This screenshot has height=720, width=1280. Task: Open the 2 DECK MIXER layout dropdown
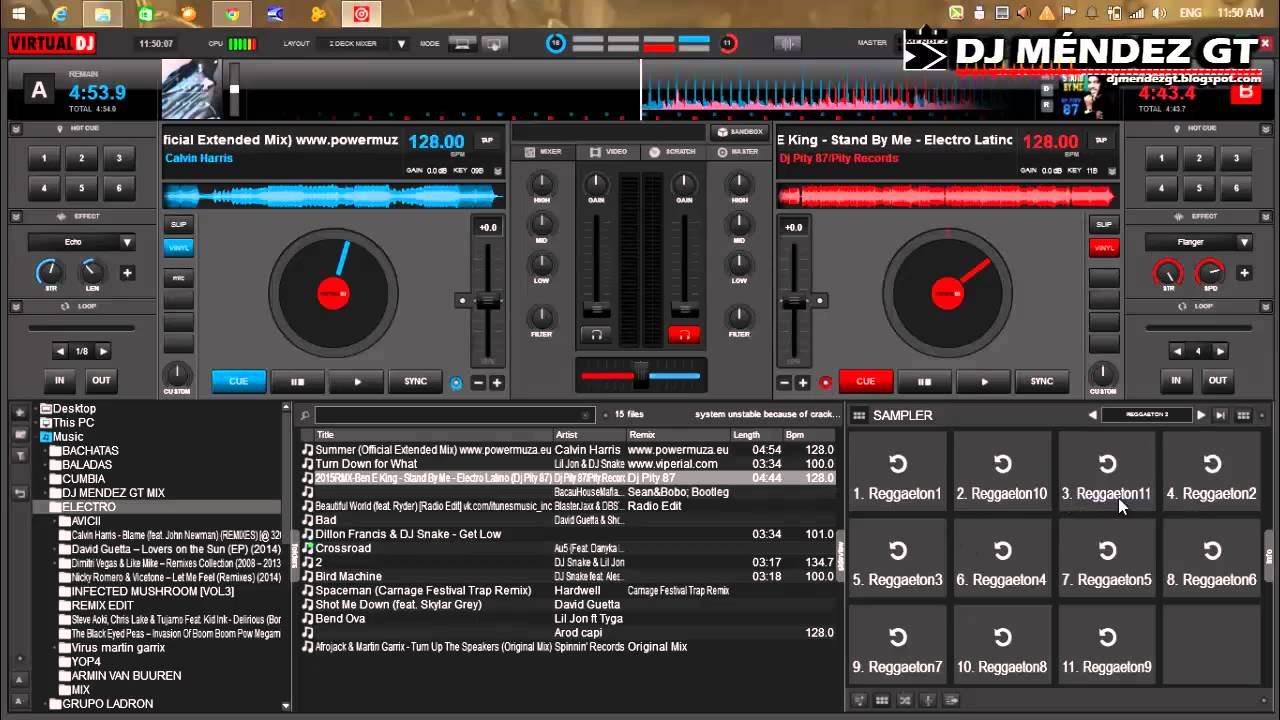pos(362,44)
